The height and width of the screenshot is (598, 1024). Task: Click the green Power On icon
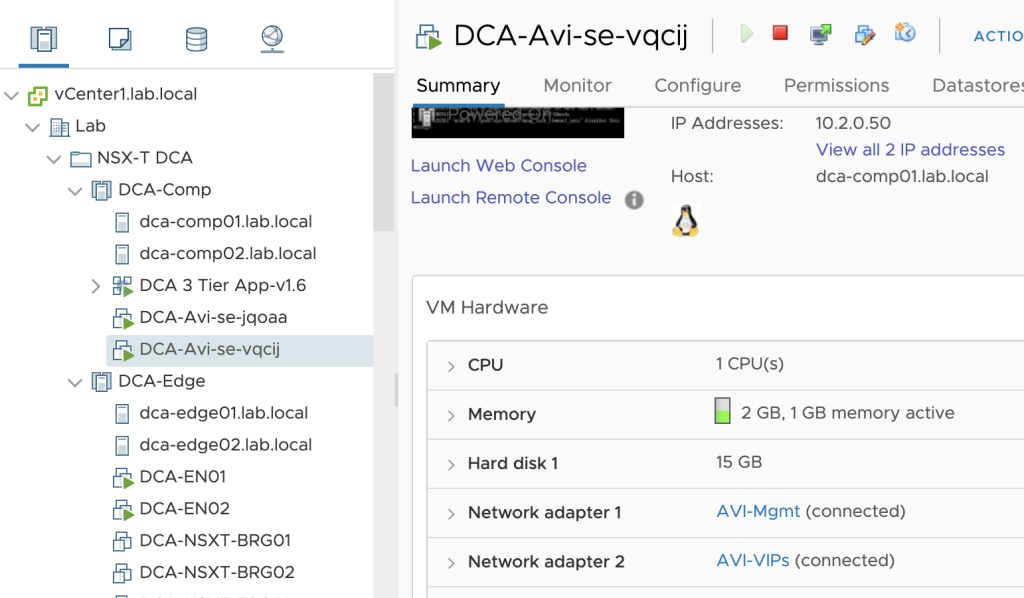pyautogui.click(x=746, y=33)
